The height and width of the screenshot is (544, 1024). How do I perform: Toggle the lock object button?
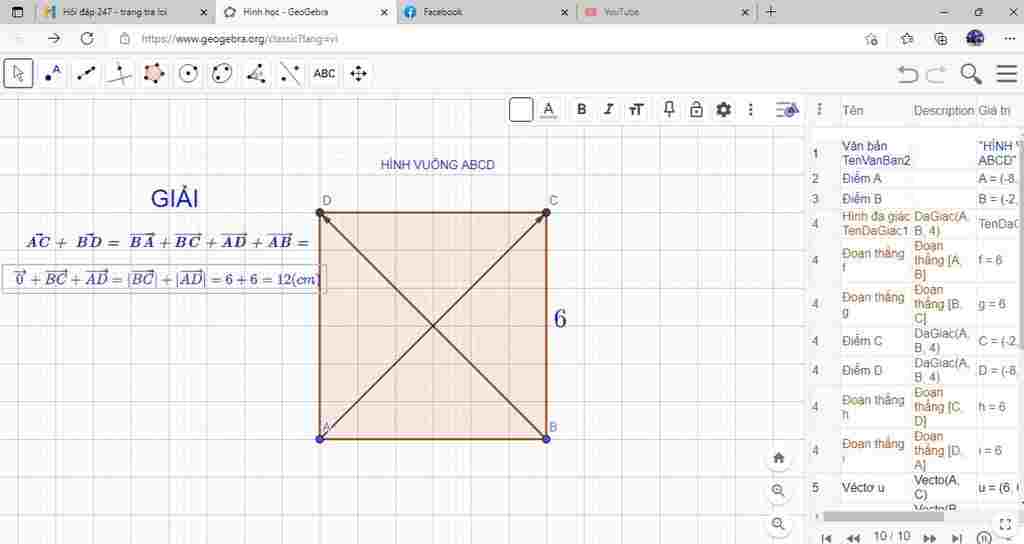coord(696,110)
